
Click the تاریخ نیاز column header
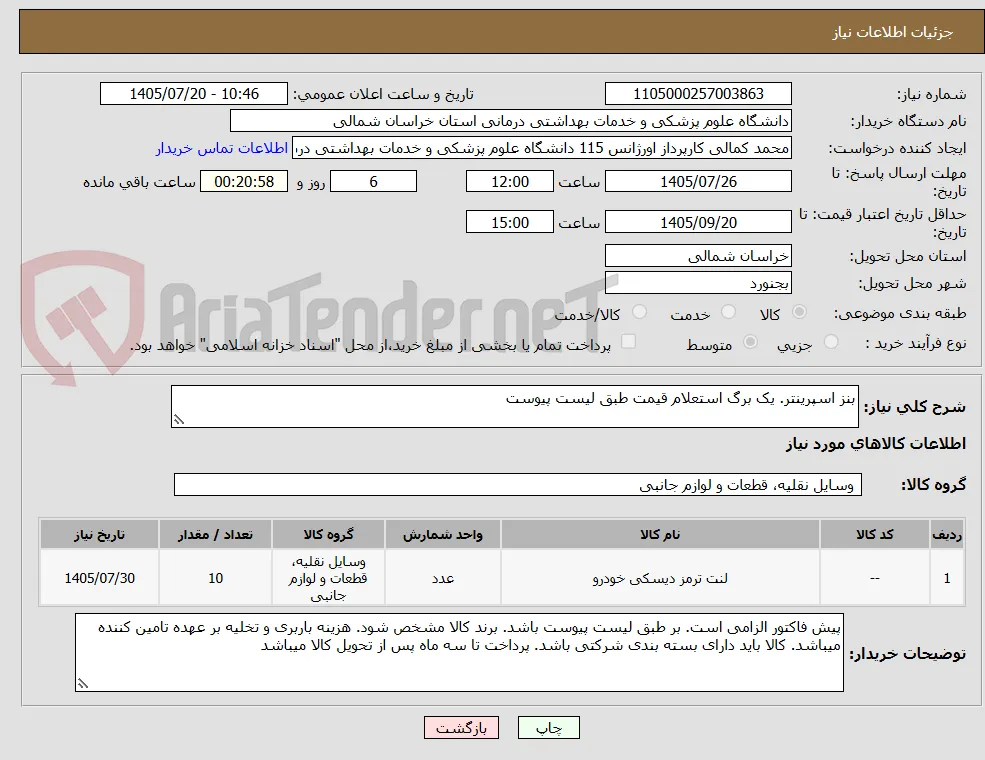coord(99,535)
